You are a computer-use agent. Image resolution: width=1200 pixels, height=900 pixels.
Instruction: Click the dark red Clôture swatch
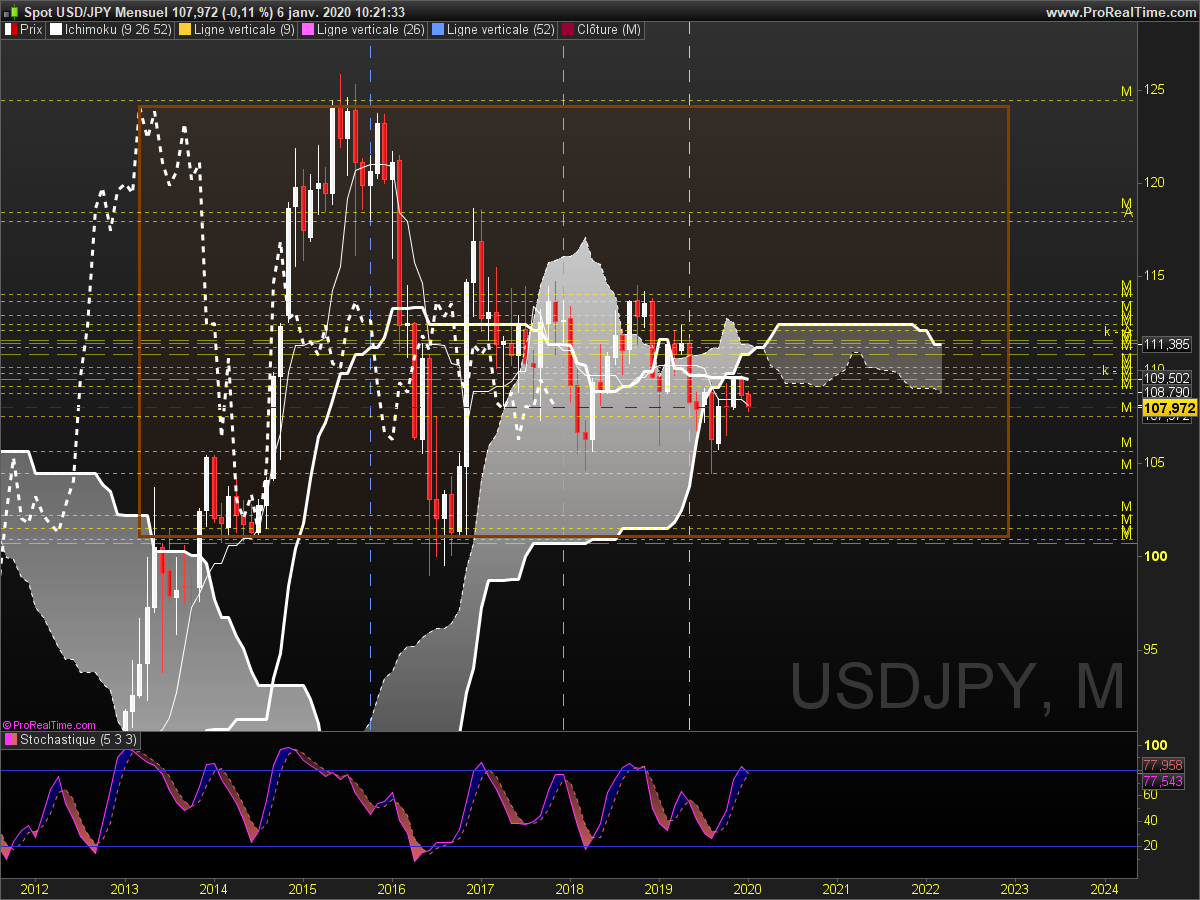[568, 30]
